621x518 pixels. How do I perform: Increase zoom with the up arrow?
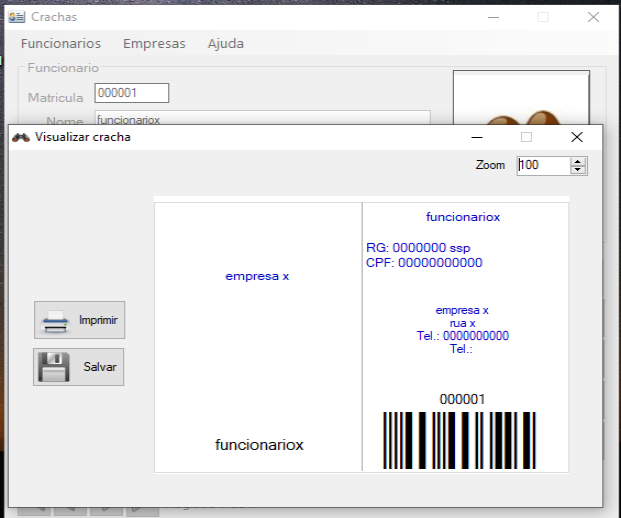[x=578, y=161]
